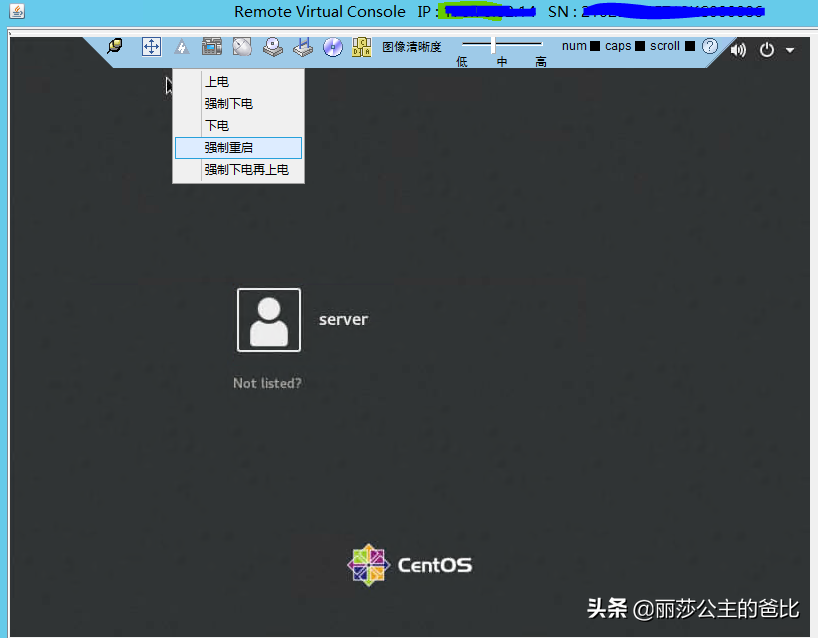Select 上电 from the power menu
The width and height of the screenshot is (818, 638).
(x=217, y=81)
